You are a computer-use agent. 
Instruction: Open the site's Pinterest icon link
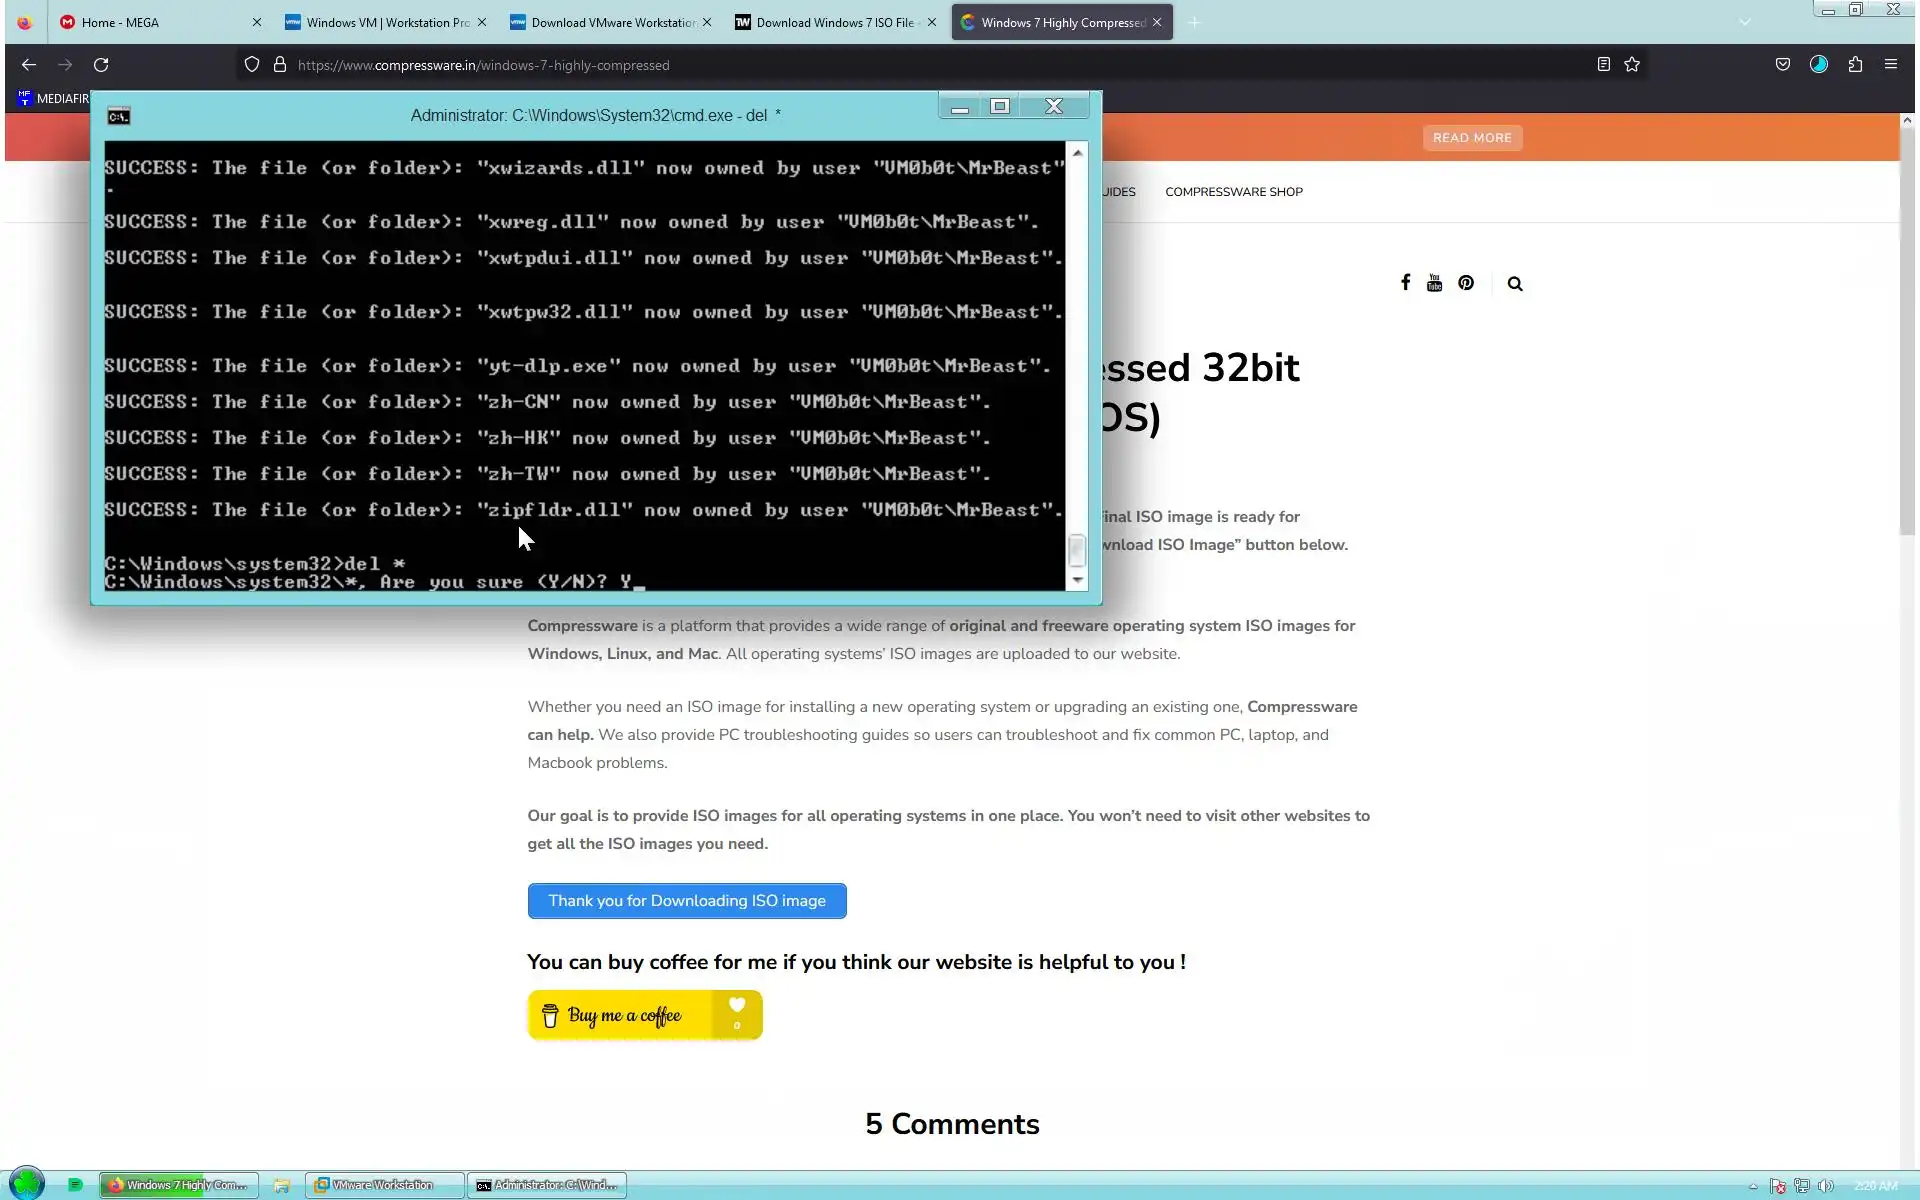(1465, 283)
